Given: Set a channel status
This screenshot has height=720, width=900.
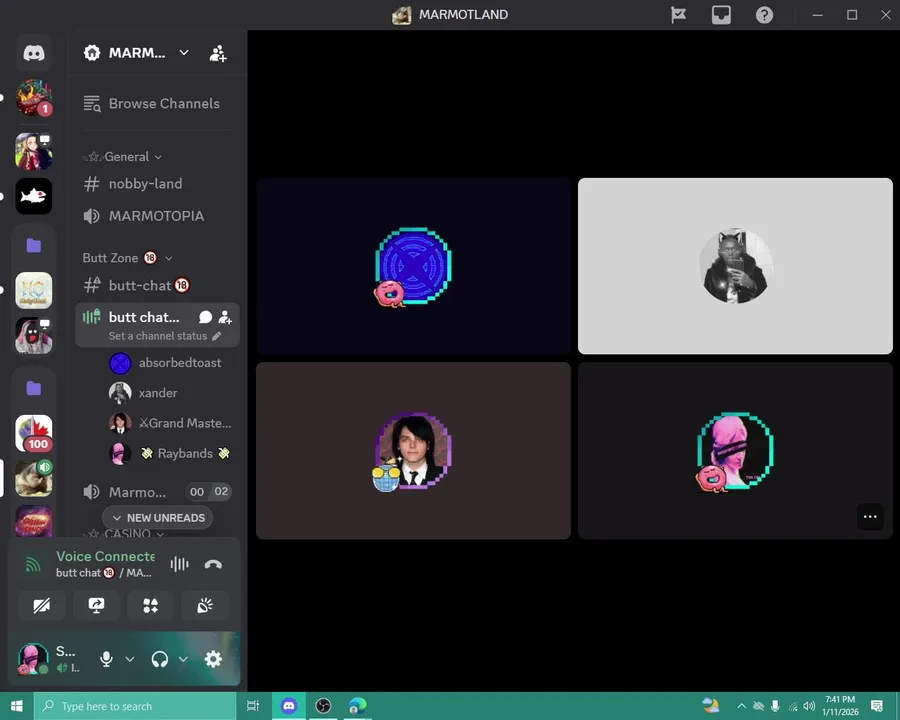Looking at the screenshot, I should [x=165, y=336].
